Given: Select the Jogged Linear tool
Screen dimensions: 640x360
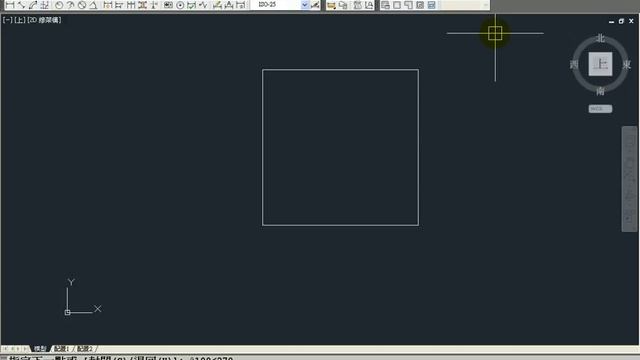Looking at the screenshot, I should tap(203, 5).
